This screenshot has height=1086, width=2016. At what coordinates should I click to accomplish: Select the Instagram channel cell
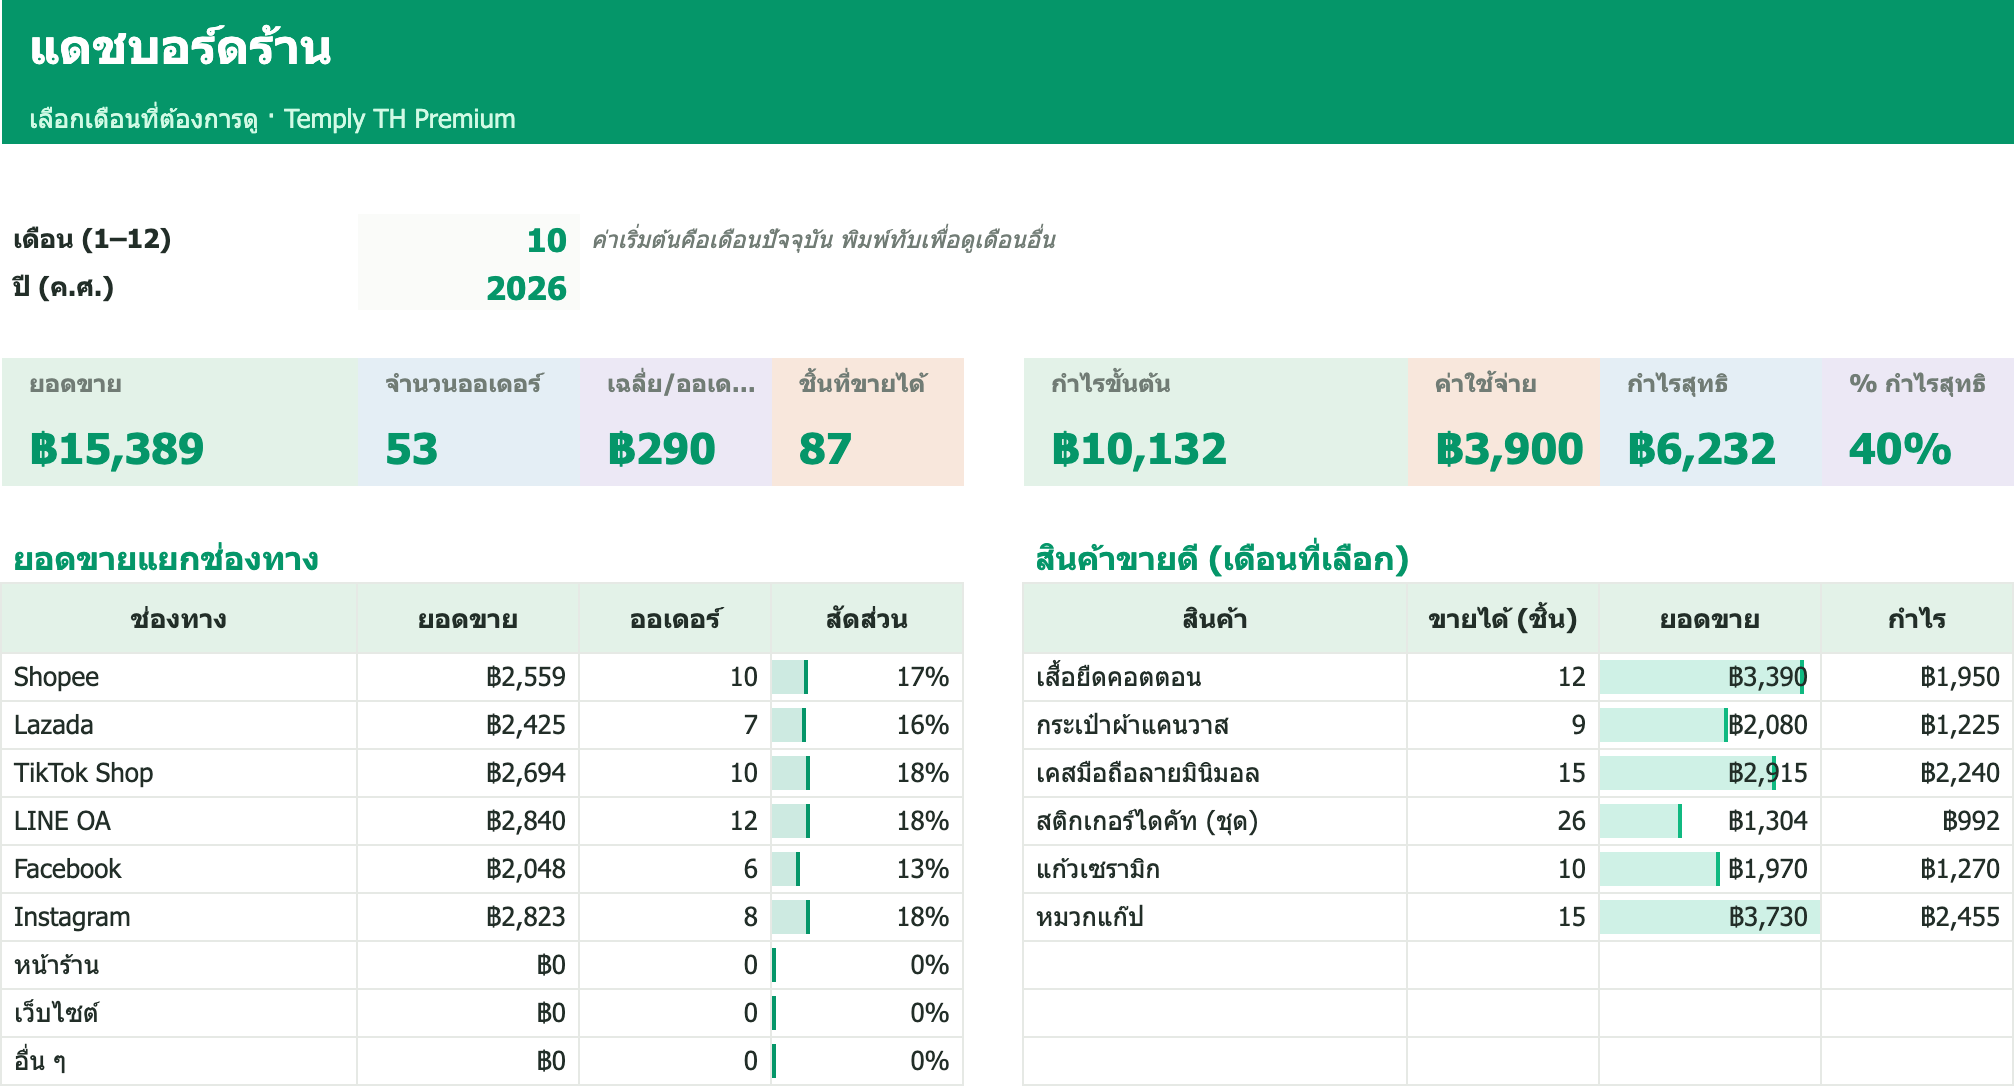180,917
